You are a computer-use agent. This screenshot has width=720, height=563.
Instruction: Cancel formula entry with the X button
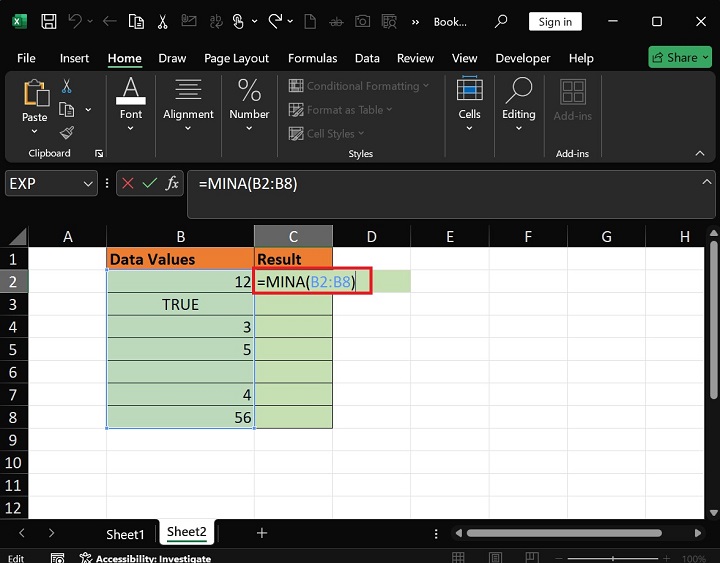[x=129, y=183]
